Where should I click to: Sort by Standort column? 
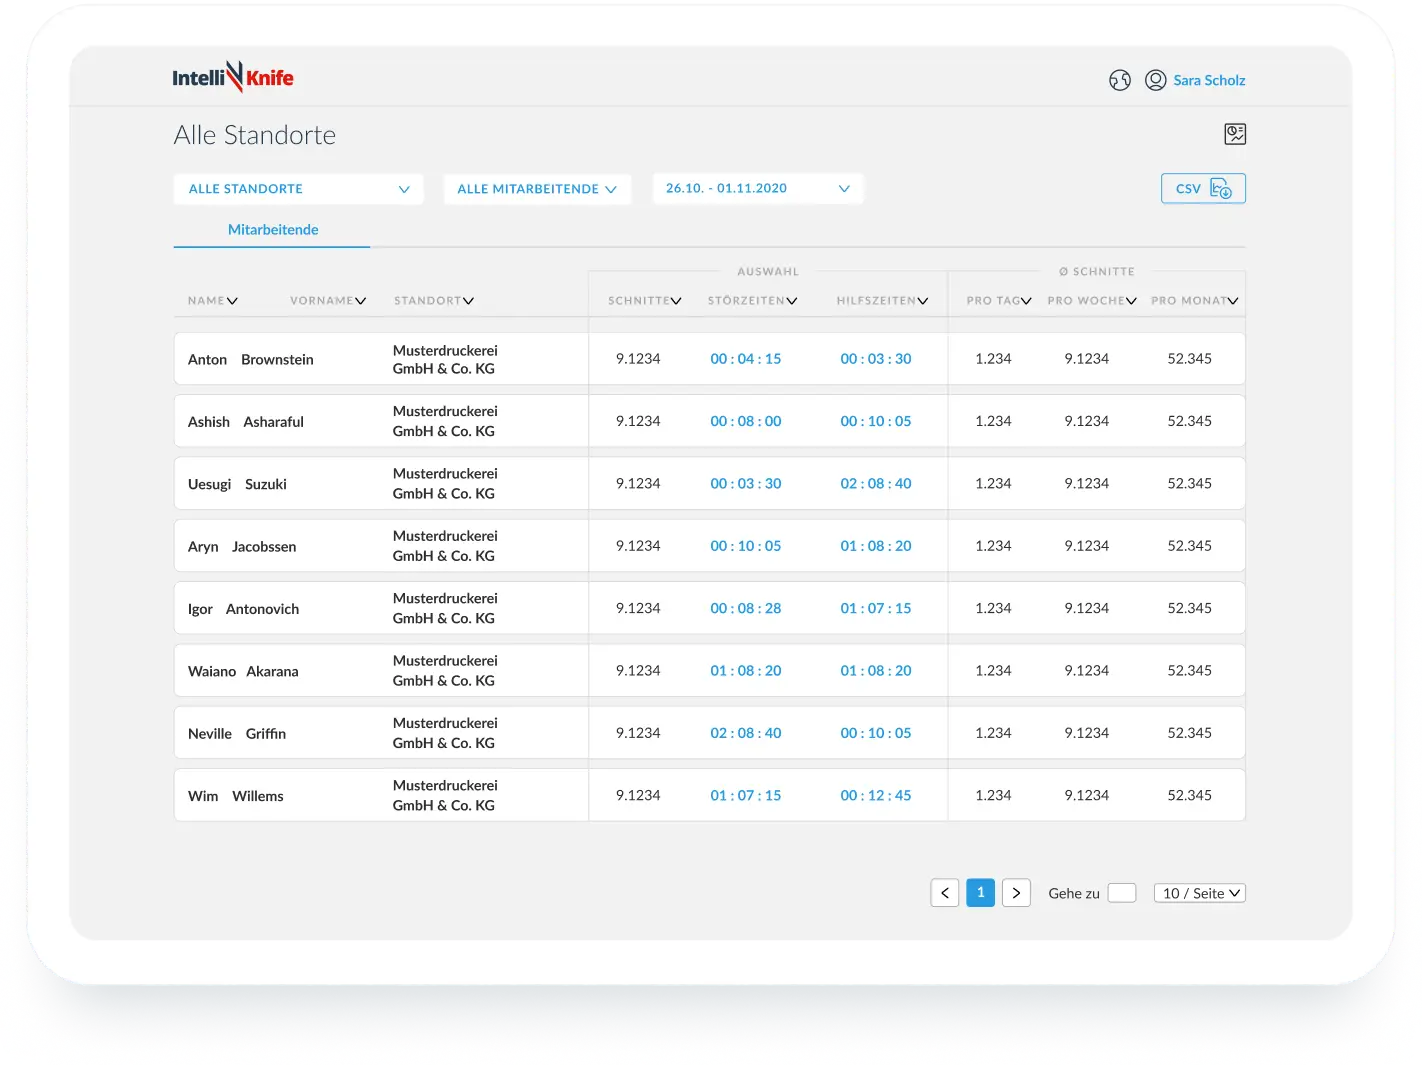[x=434, y=300]
